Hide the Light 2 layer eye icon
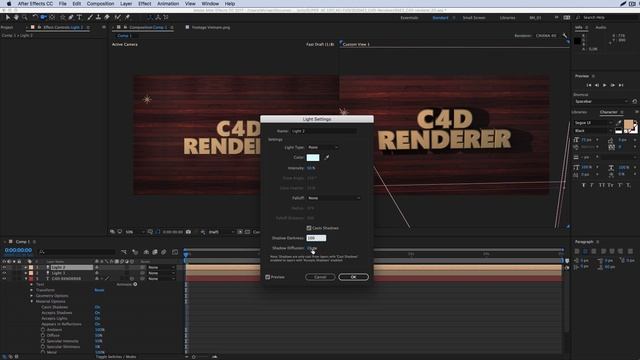640x360 pixels. pyautogui.click(x=4, y=267)
